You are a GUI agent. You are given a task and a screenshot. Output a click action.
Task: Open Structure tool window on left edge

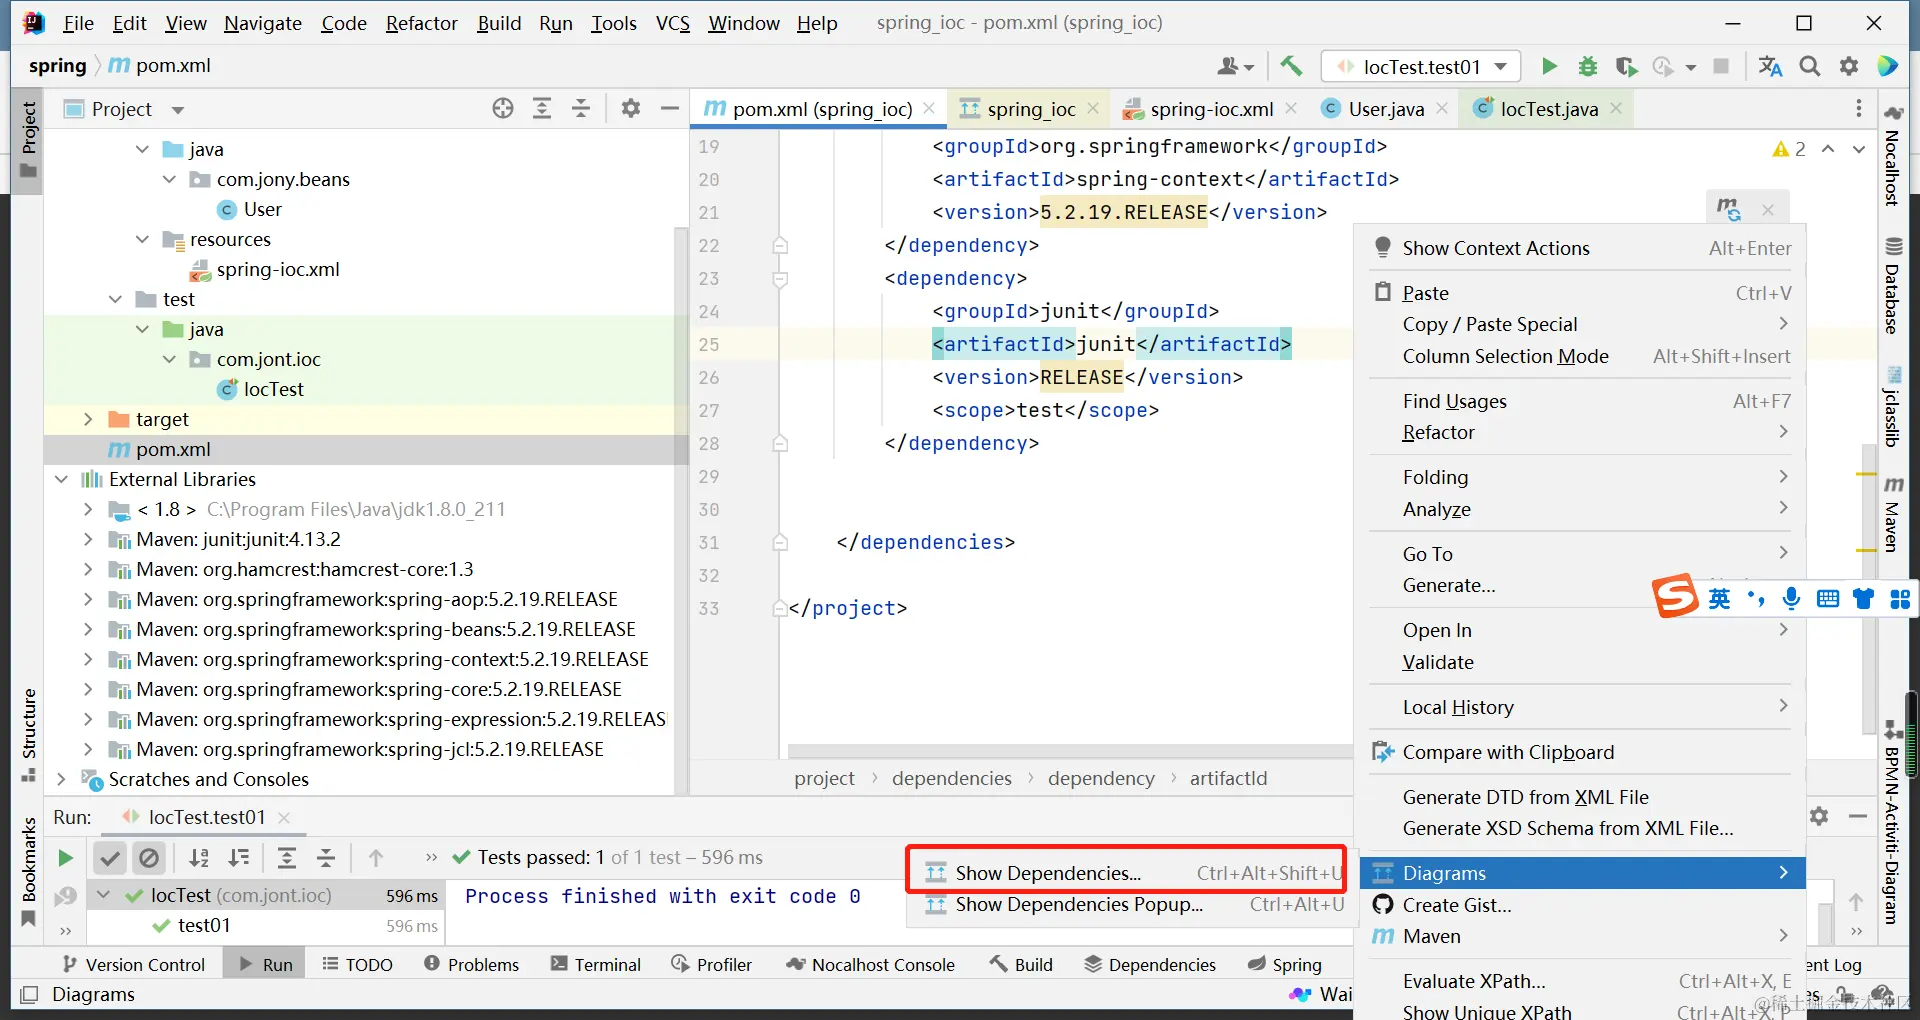[x=29, y=735]
